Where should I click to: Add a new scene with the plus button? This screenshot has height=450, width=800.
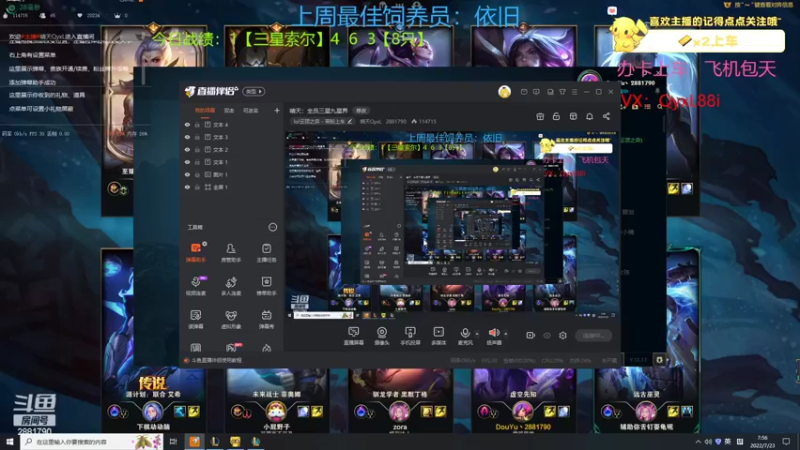click(277, 110)
